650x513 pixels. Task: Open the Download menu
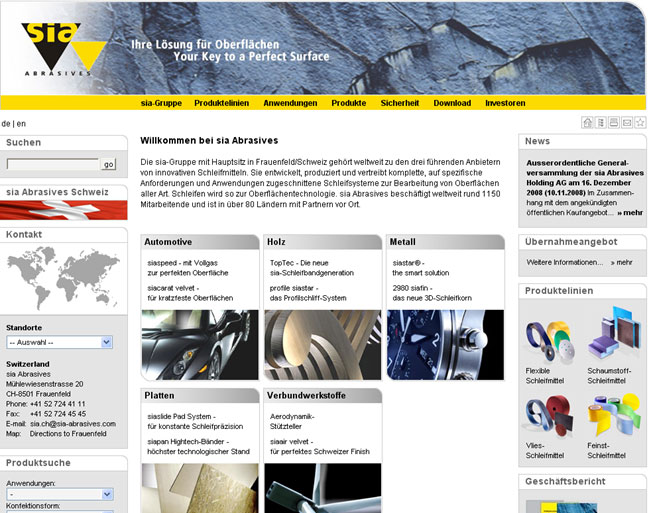(452, 103)
